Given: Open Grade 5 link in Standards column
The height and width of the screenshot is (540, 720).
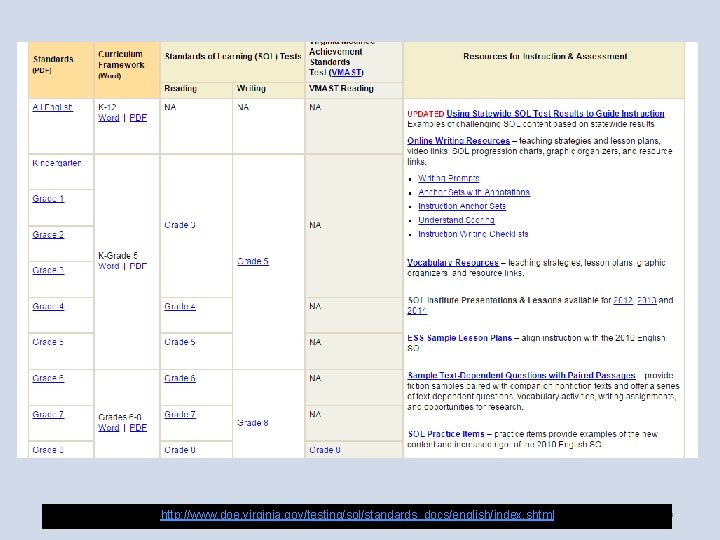Looking at the screenshot, I should click(x=48, y=342).
